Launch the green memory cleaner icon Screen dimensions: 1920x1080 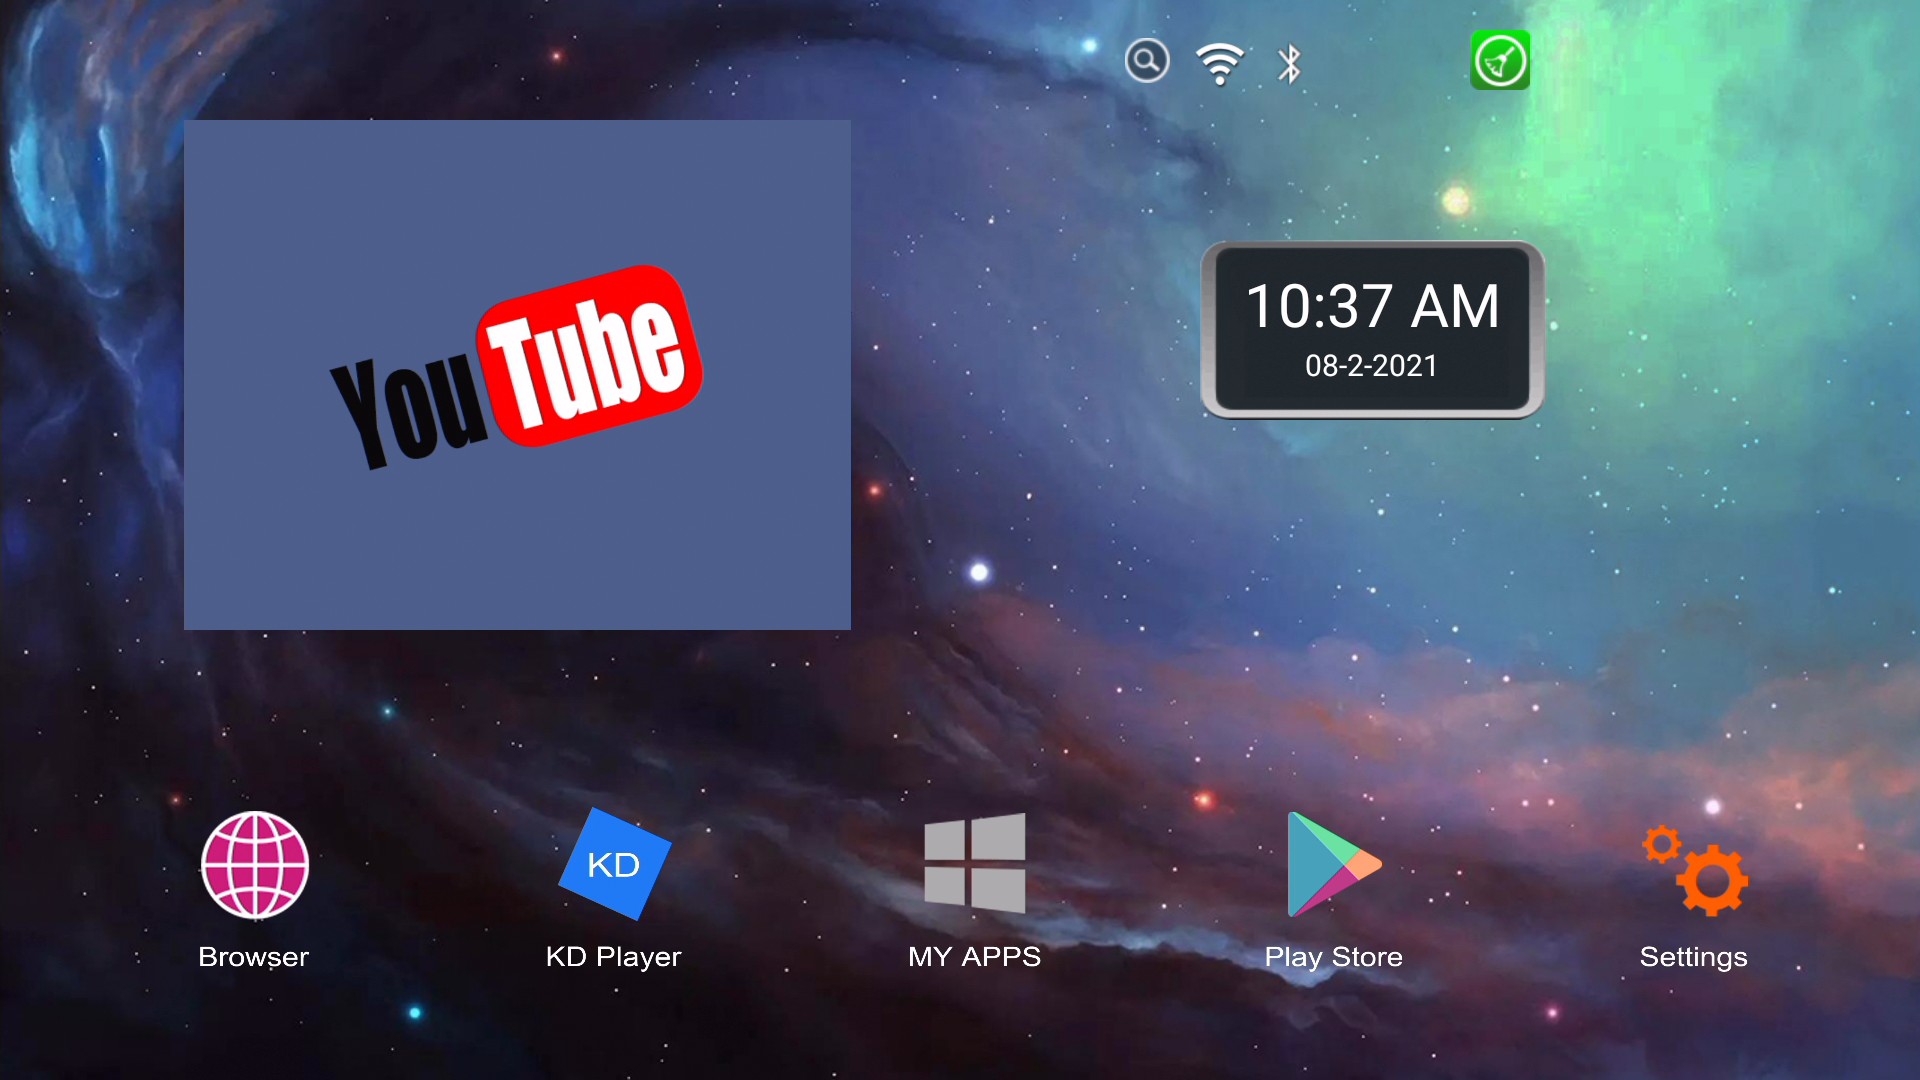click(1500, 61)
